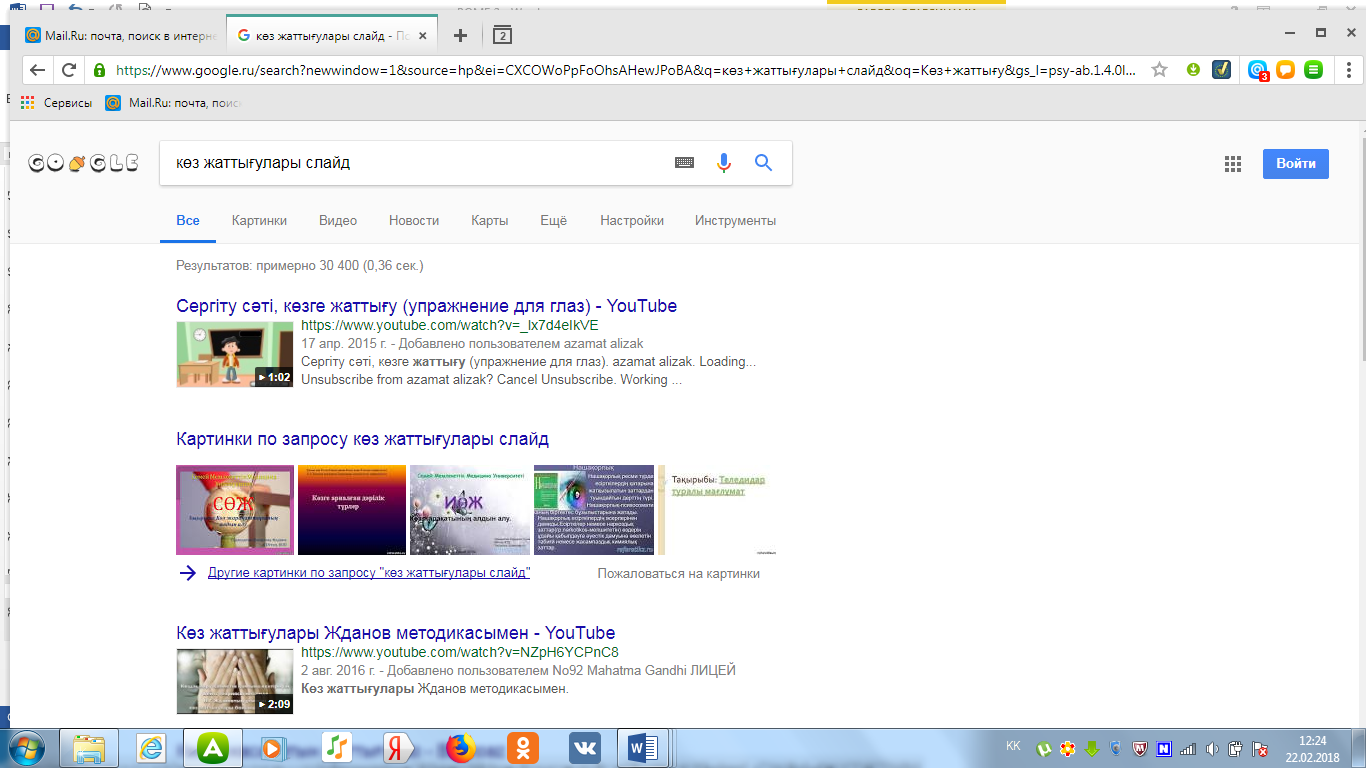Open the green lines extension icon
Image resolution: width=1366 pixels, height=768 pixels.
[1314, 70]
